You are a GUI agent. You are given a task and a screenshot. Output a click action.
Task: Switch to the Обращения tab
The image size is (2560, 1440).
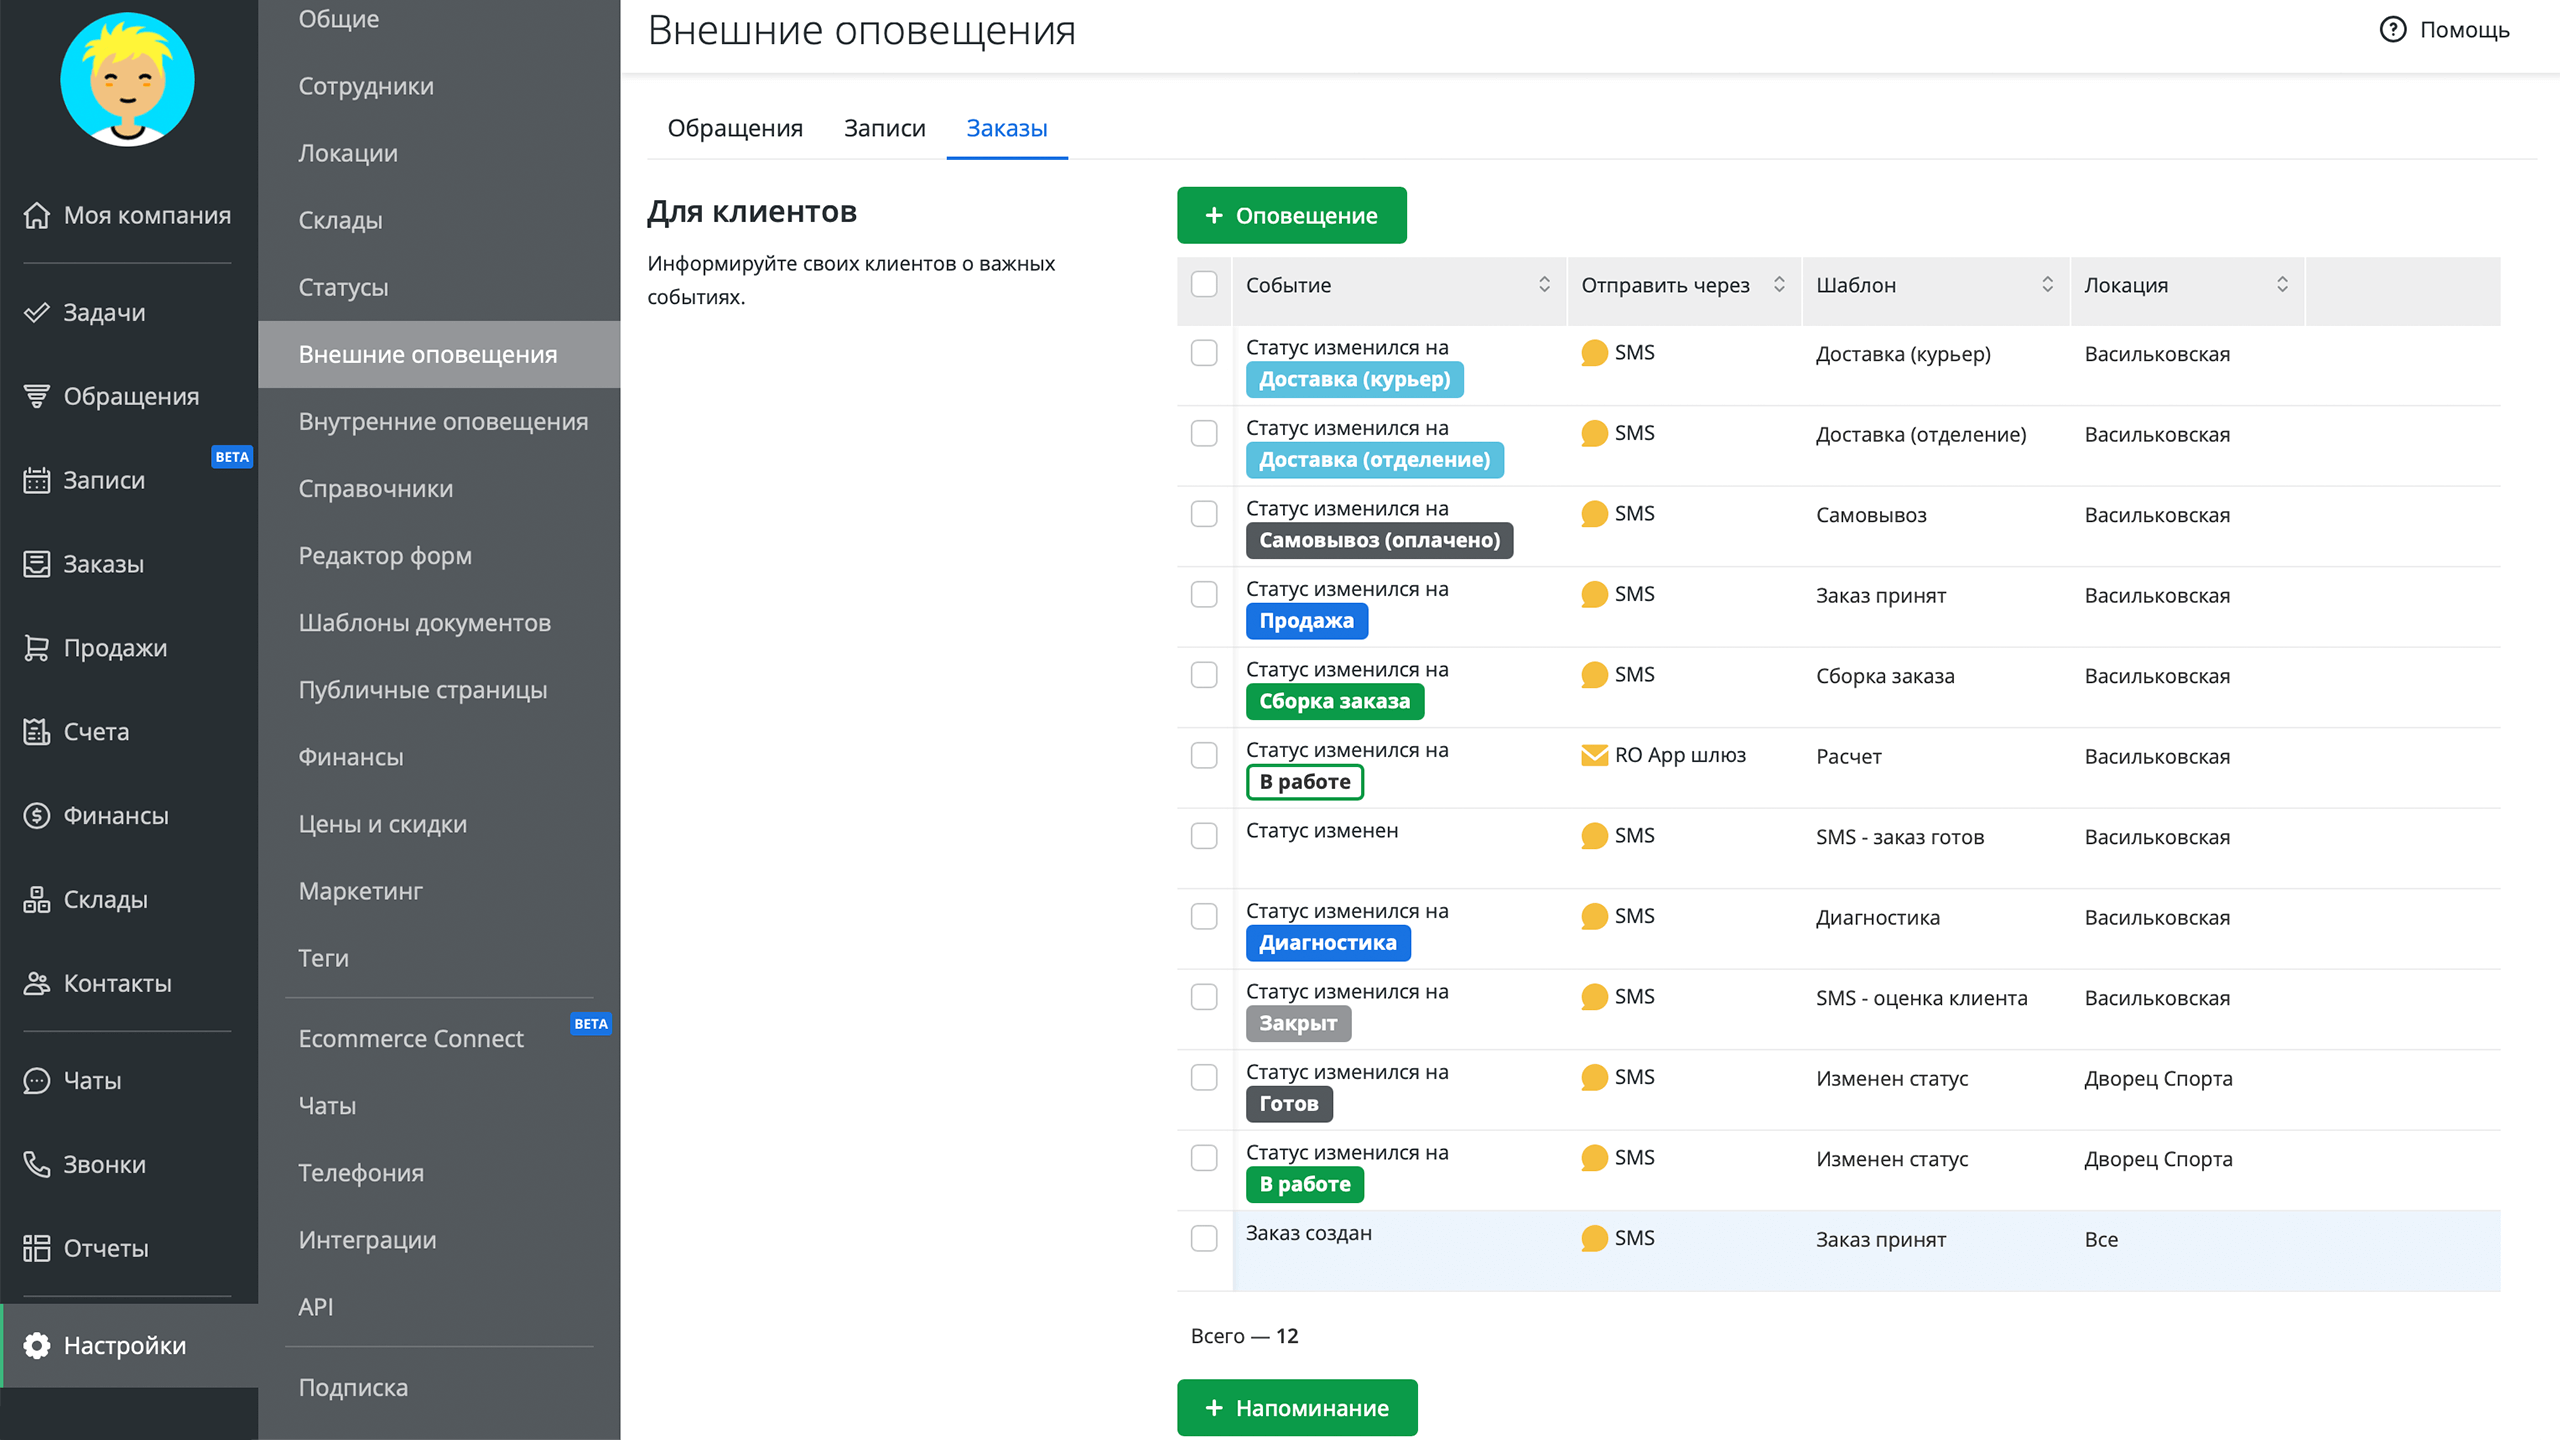pyautogui.click(x=735, y=129)
